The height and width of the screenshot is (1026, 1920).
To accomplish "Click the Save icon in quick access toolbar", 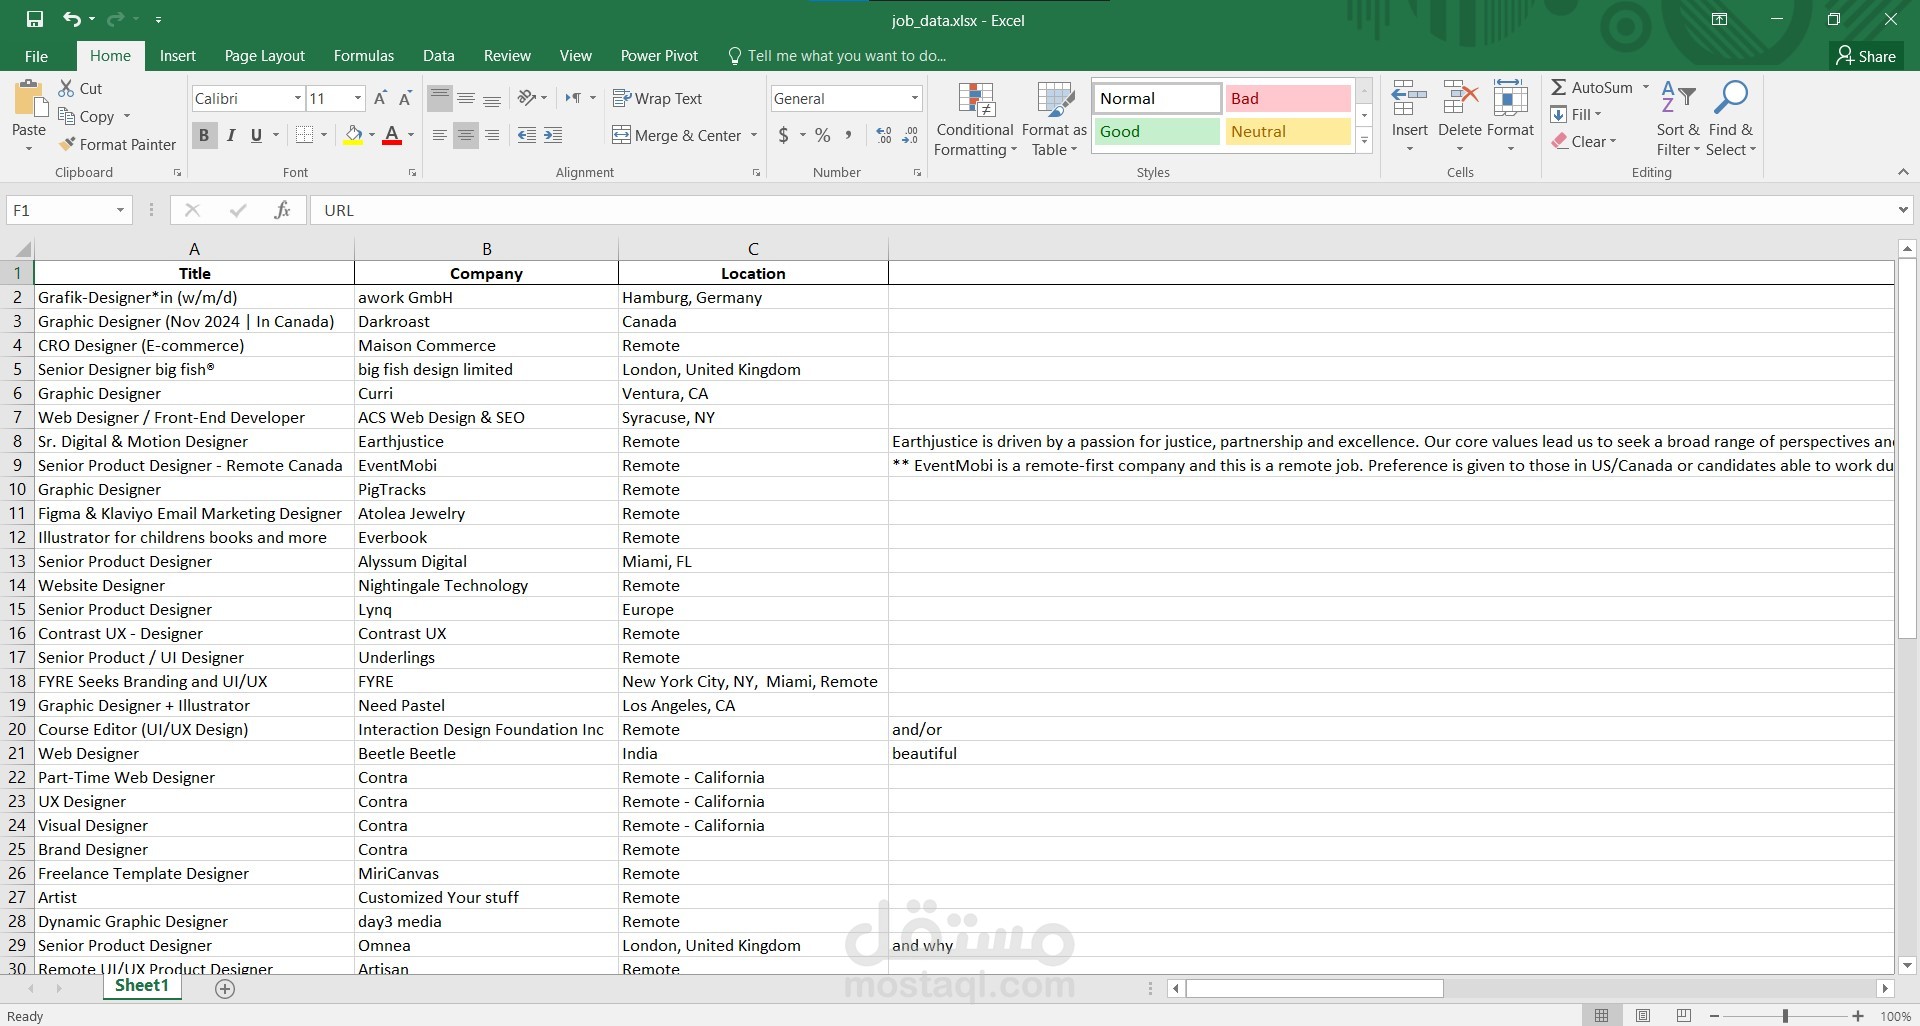I will [x=35, y=19].
